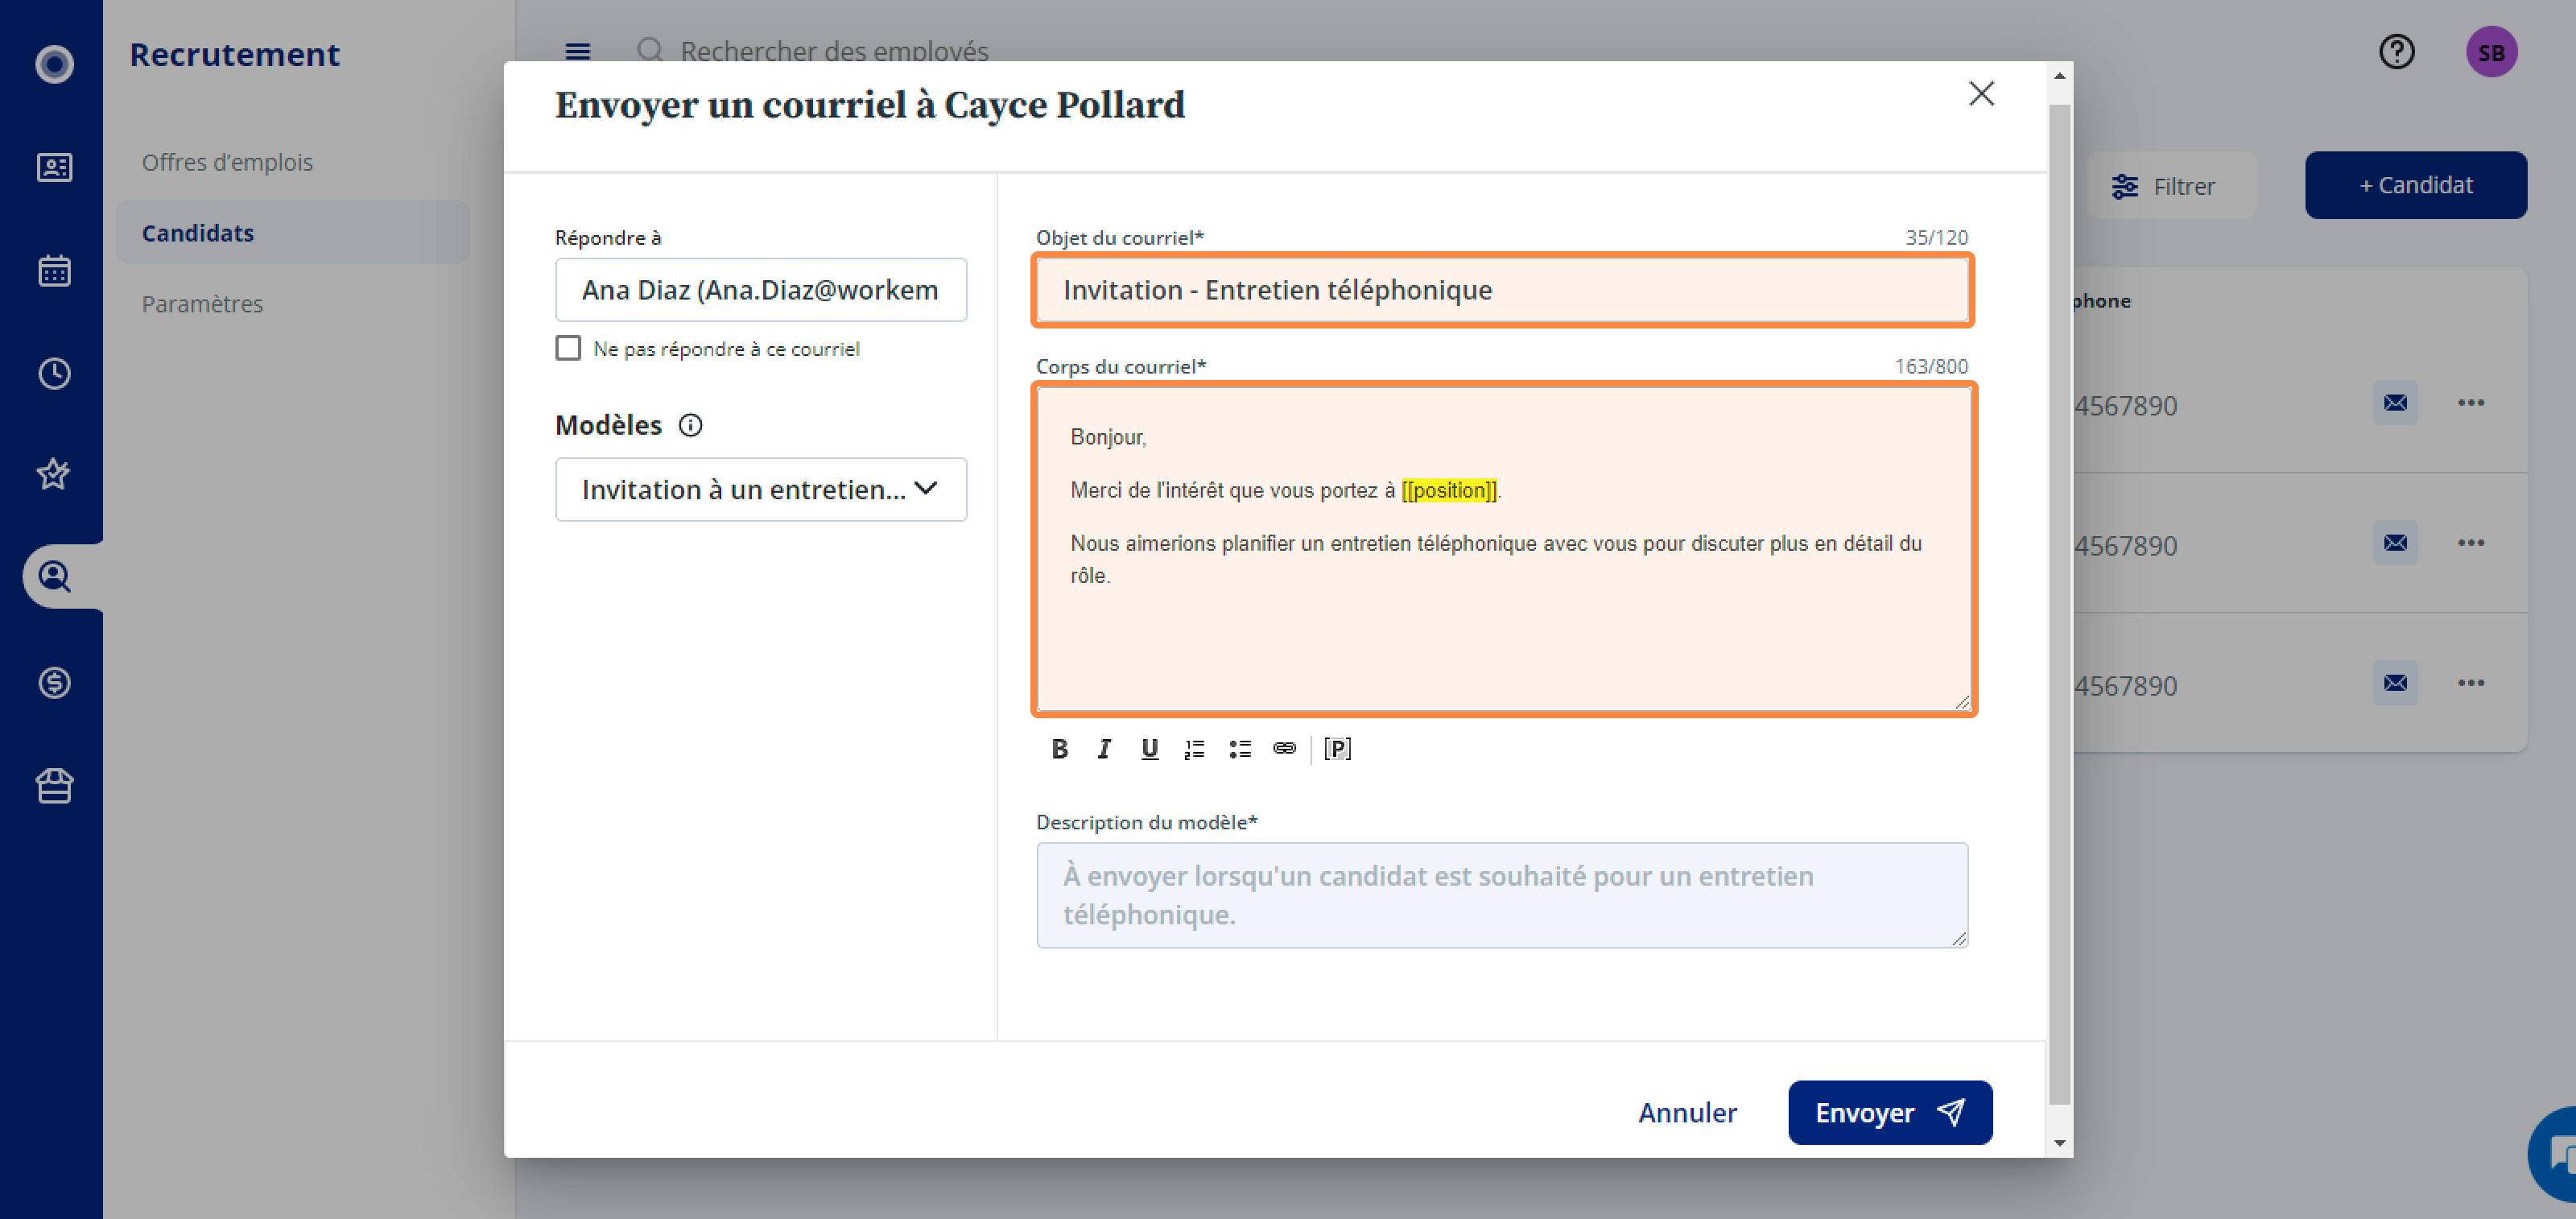
Task: Open the help question mark icon
Action: coord(2396,51)
